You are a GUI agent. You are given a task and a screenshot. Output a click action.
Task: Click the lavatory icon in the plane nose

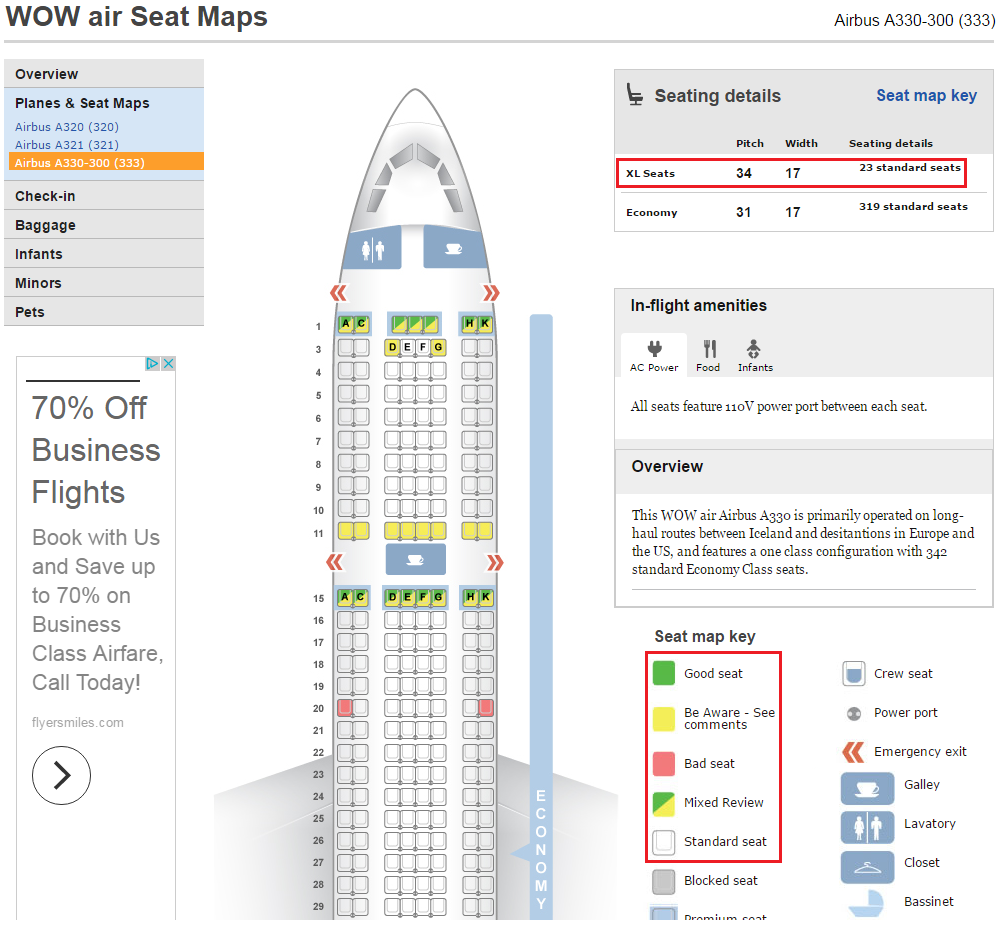pos(371,247)
